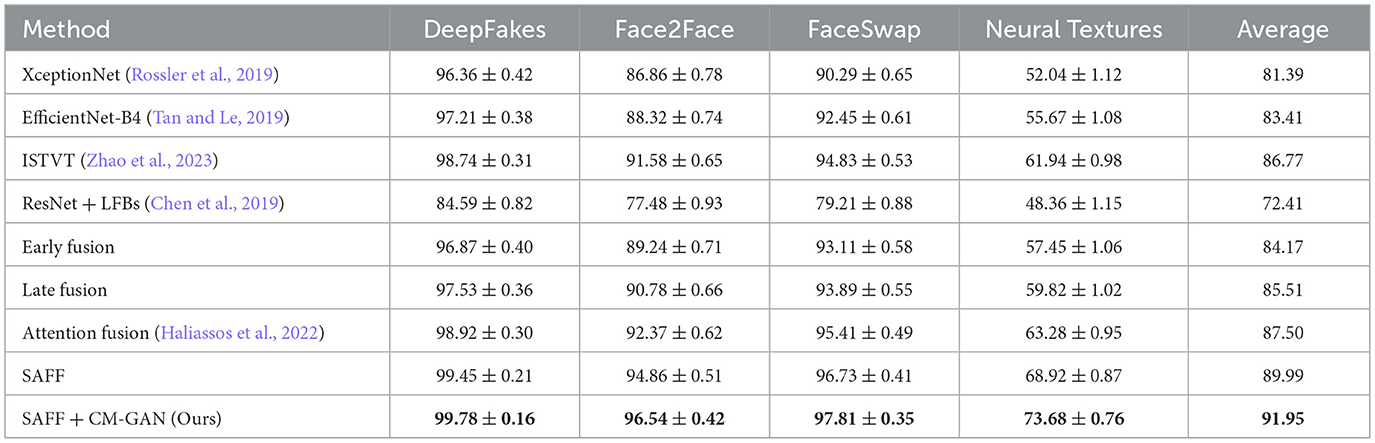Open the Tan and Le, 2019 reference
This screenshot has width=1375, height=443.
219,118
